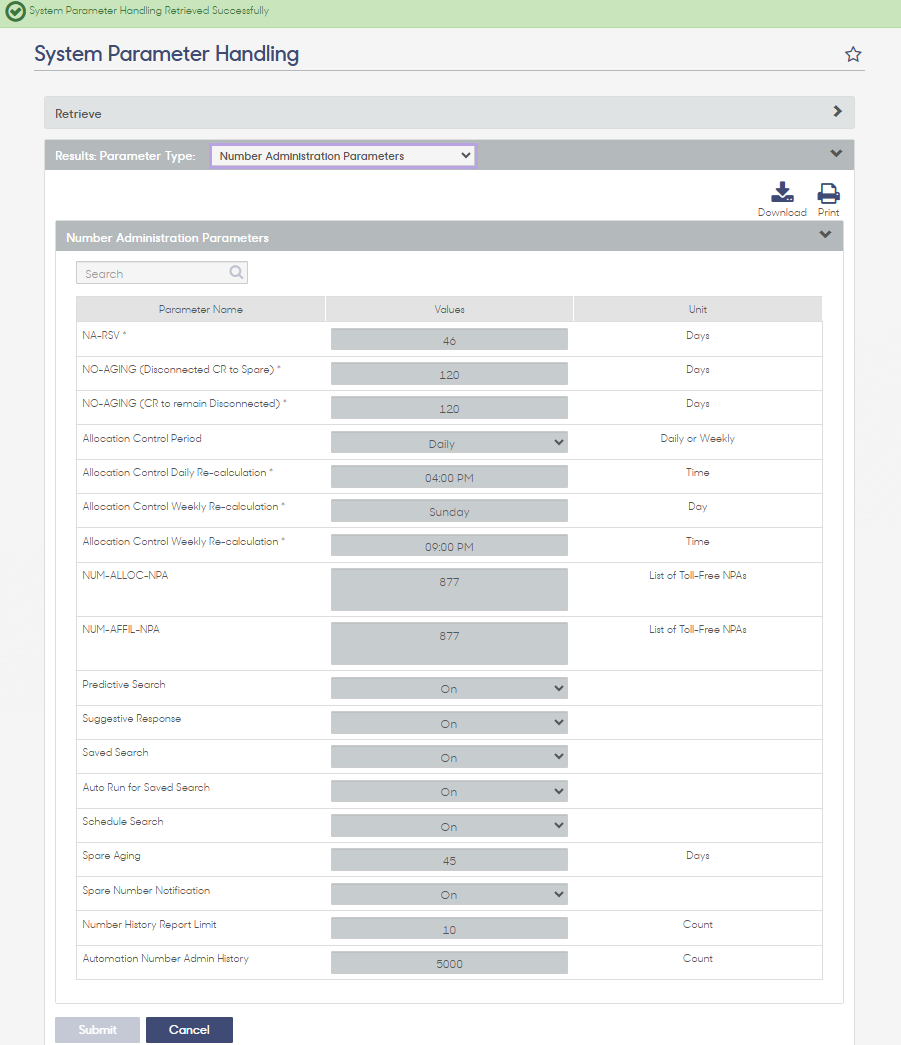Open the Parameter Type dropdown
Screen dimensions: 901x1045
click(x=343, y=156)
